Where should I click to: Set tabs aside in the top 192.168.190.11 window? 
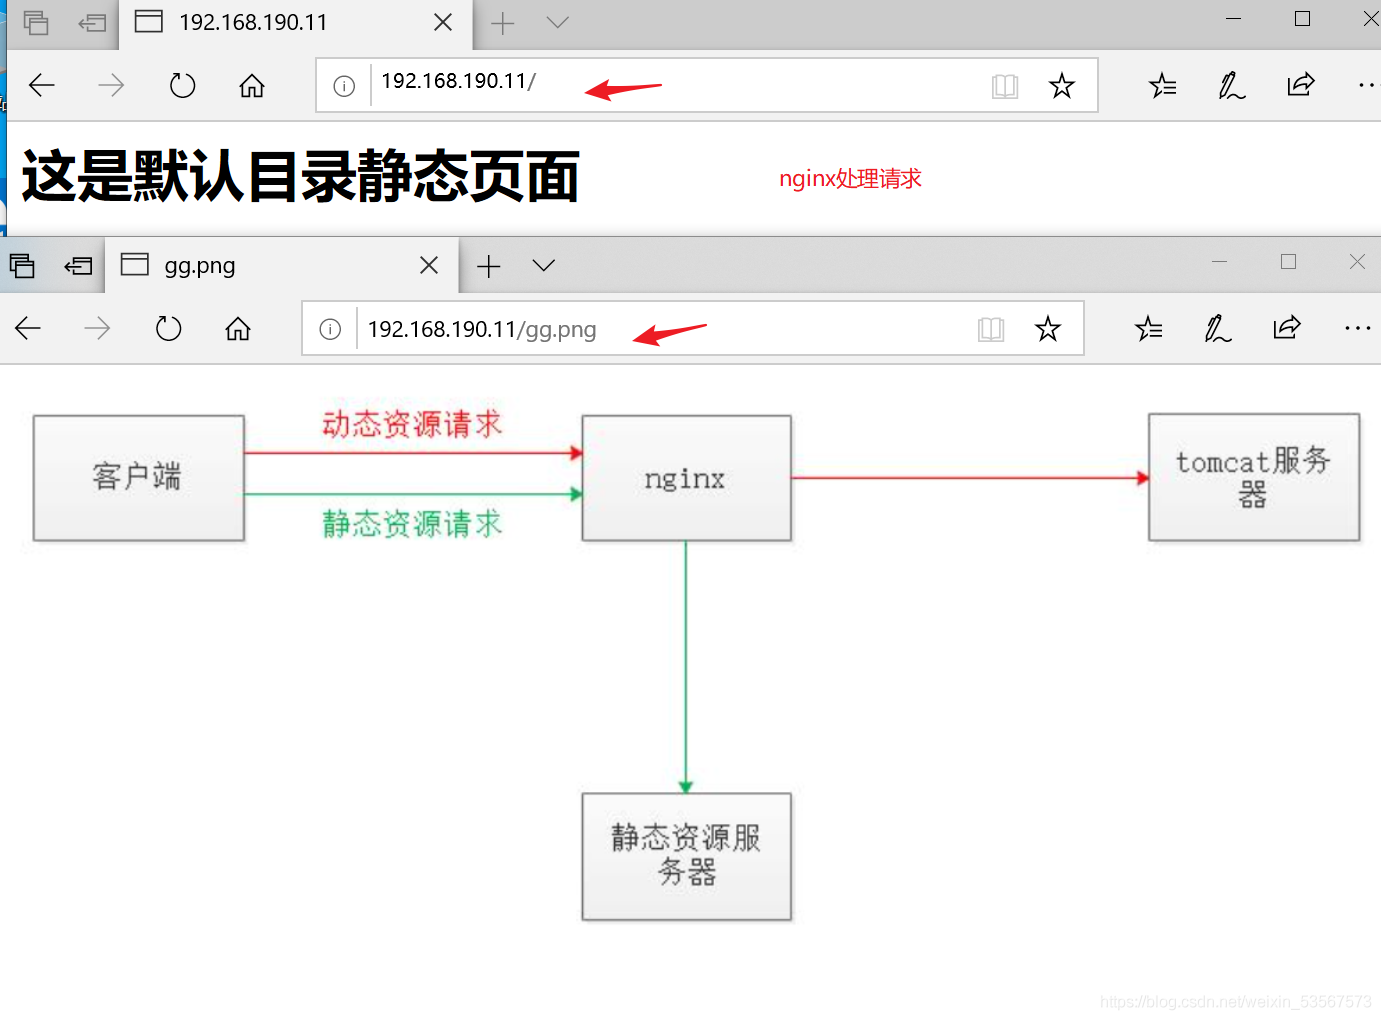pos(92,22)
